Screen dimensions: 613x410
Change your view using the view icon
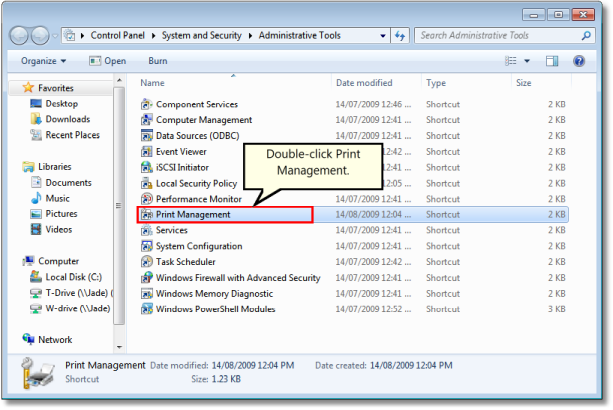pos(511,61)
